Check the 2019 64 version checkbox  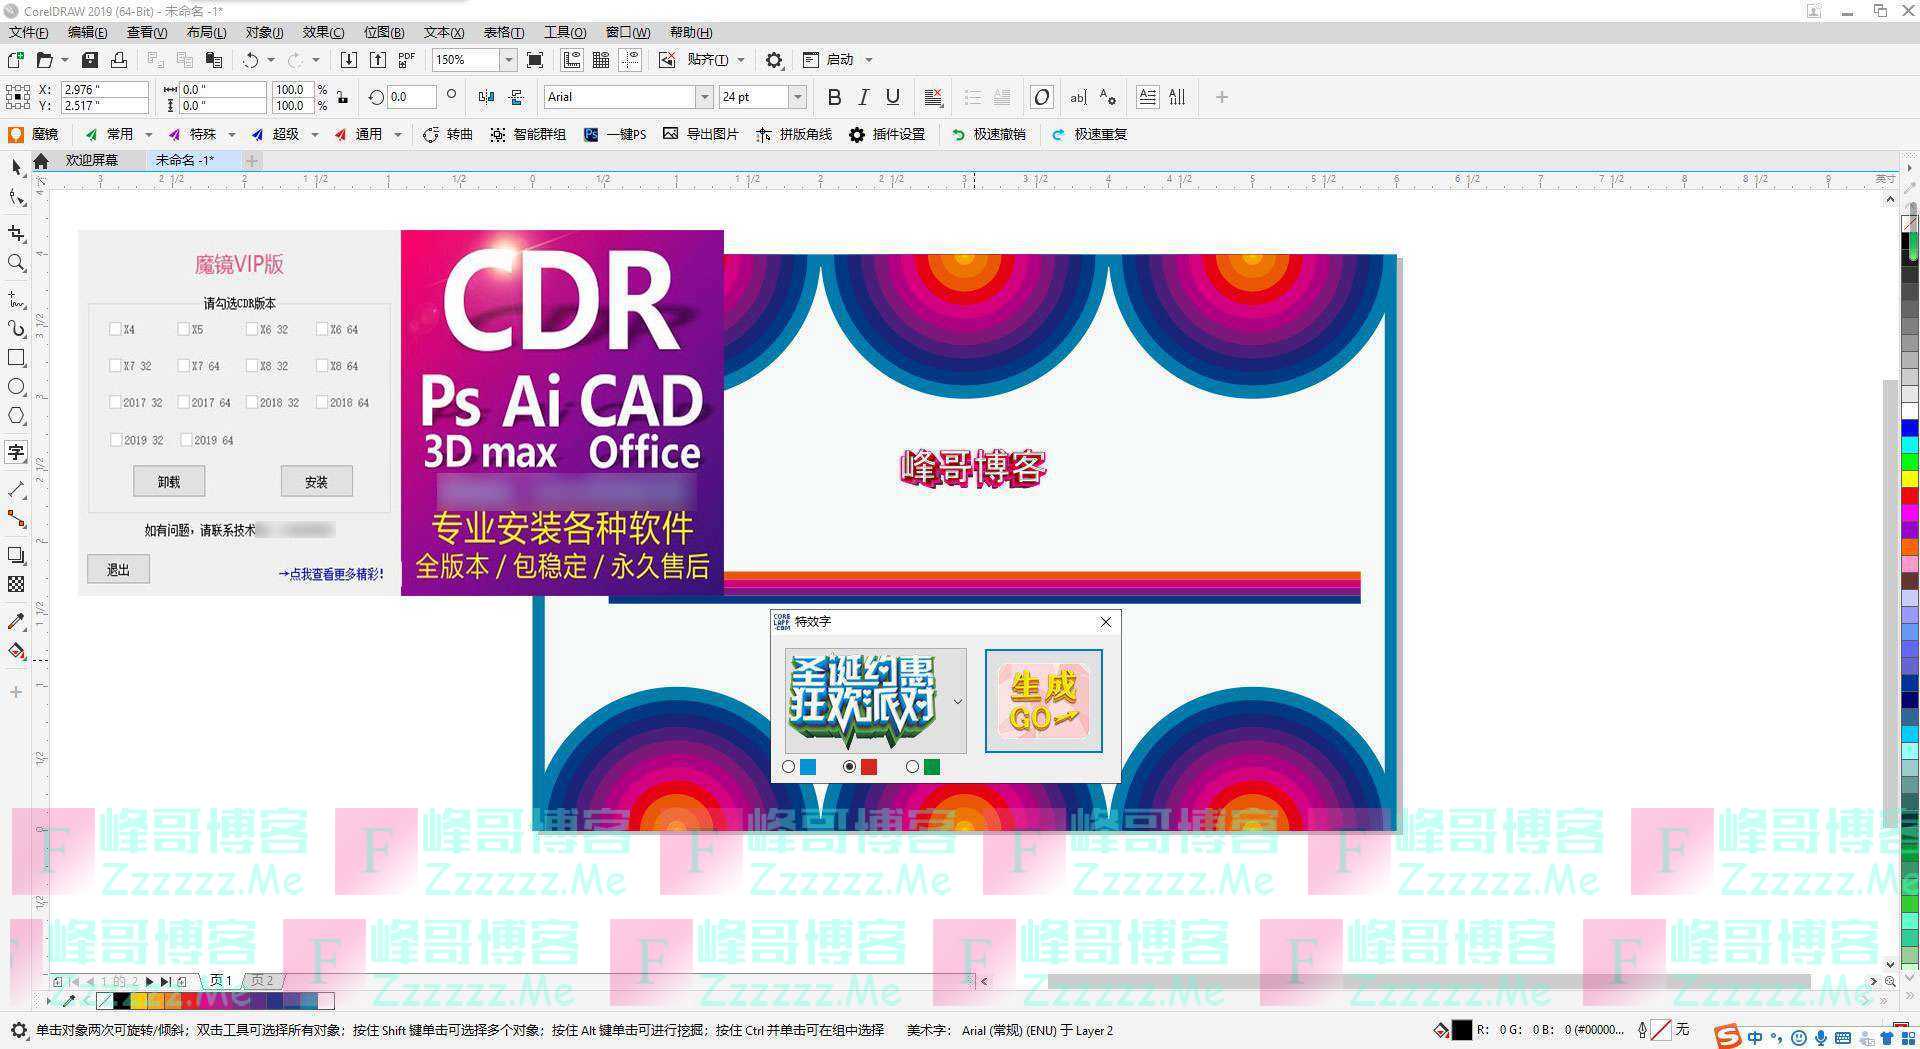click(186, 440)
